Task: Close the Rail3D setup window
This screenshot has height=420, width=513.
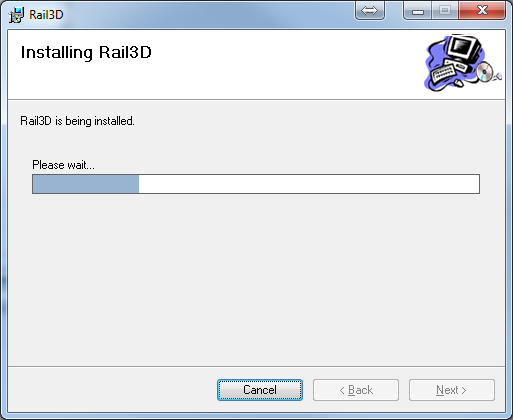Action: coord(482,10)
